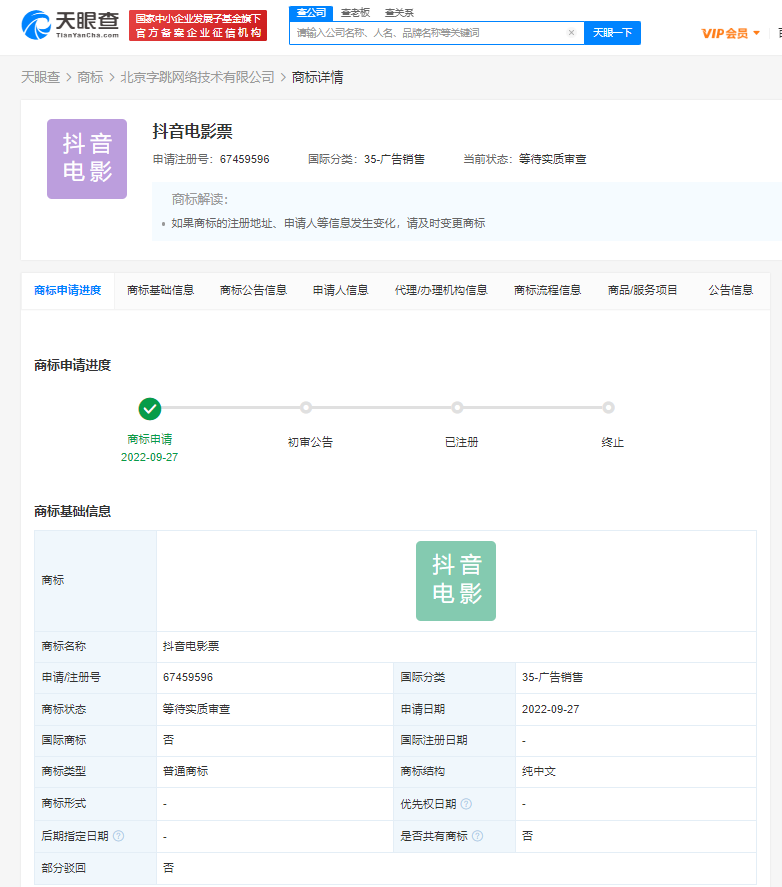782x887 pixels.
Task: Select the 查老板 search mode
Action: tap(353, 12)
